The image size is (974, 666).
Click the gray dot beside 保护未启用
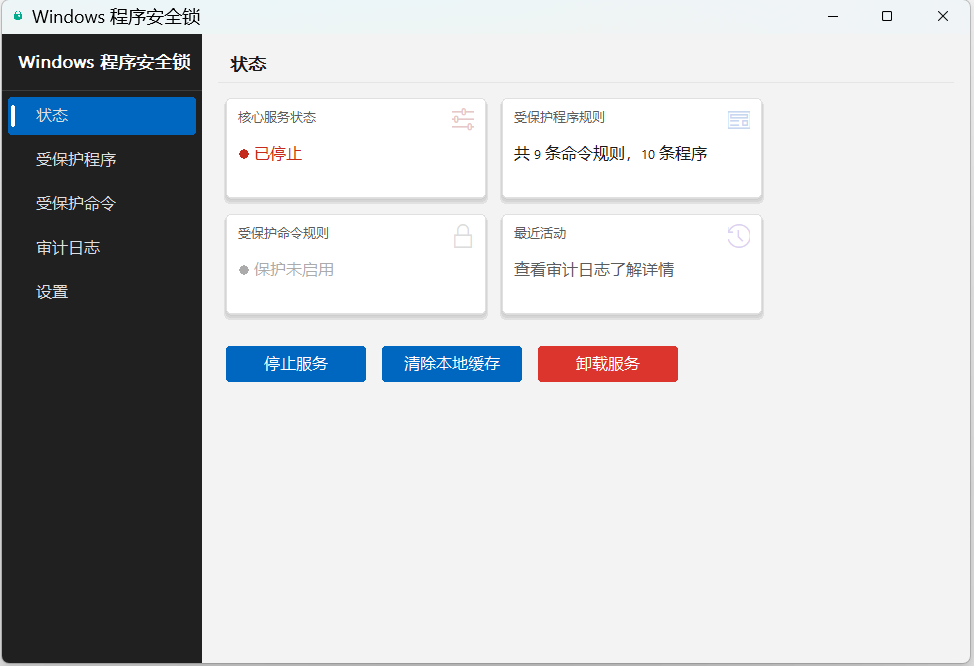[x=244, y=270]
